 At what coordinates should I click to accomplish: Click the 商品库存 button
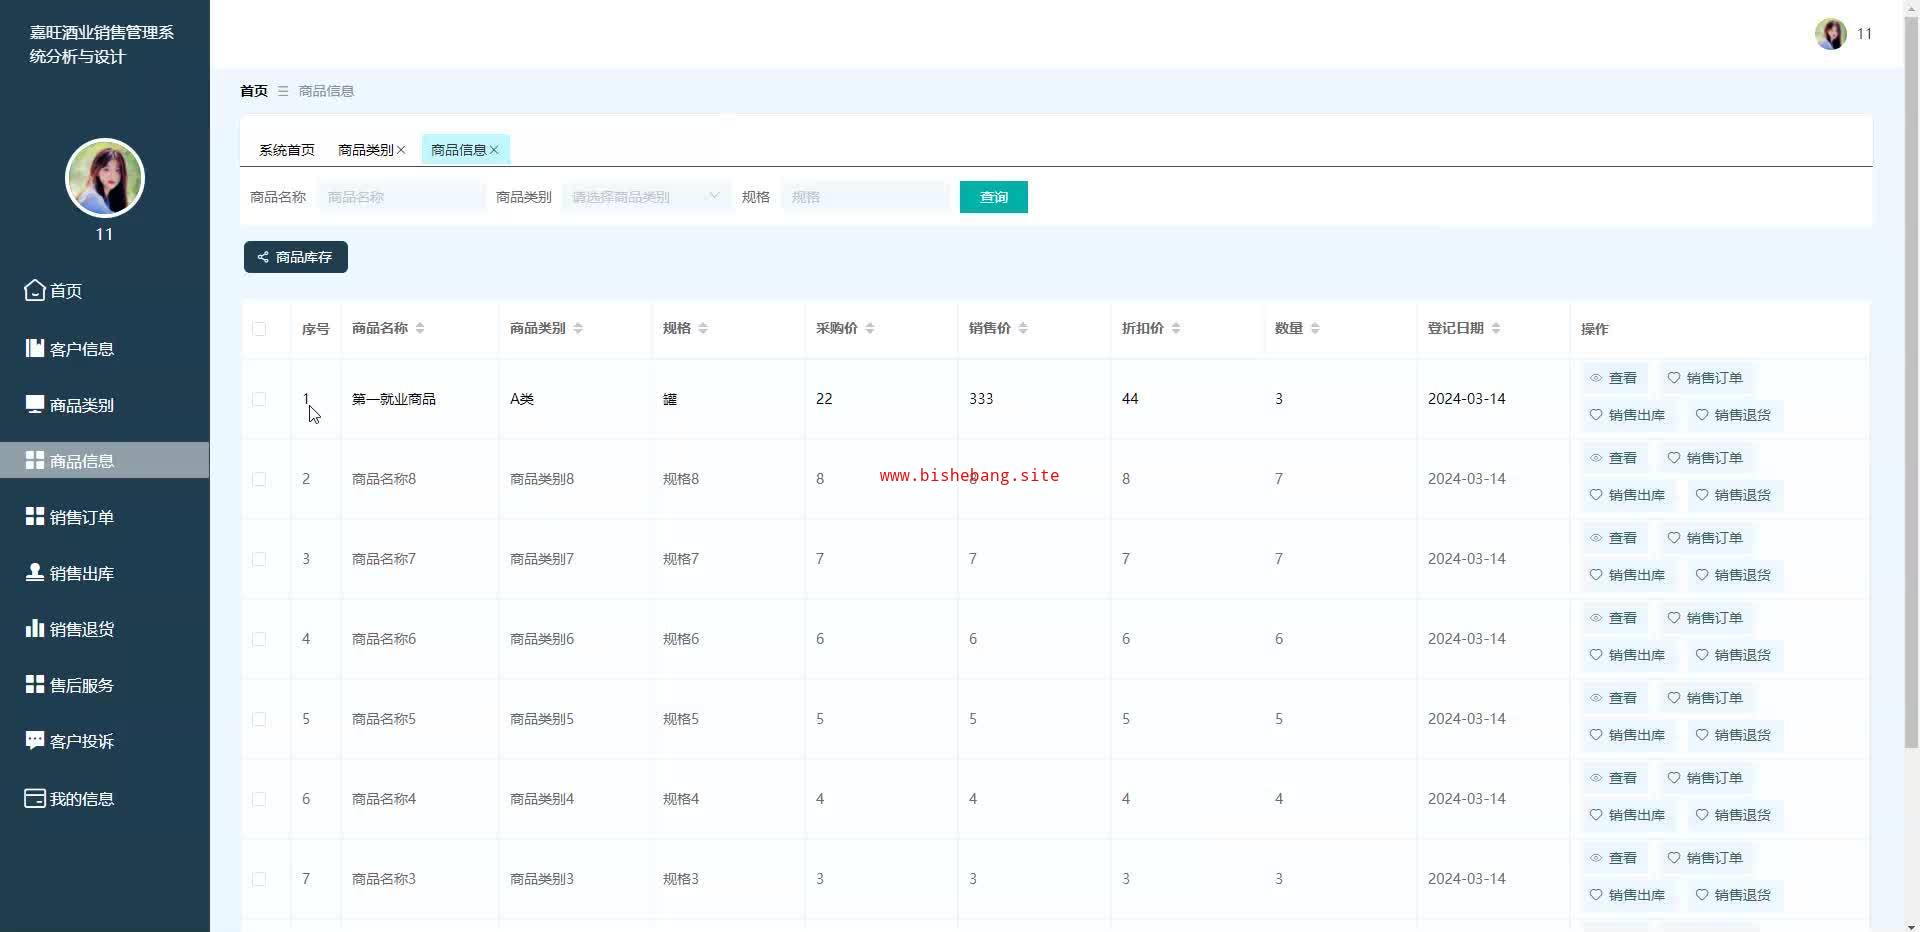pos(296,257)
